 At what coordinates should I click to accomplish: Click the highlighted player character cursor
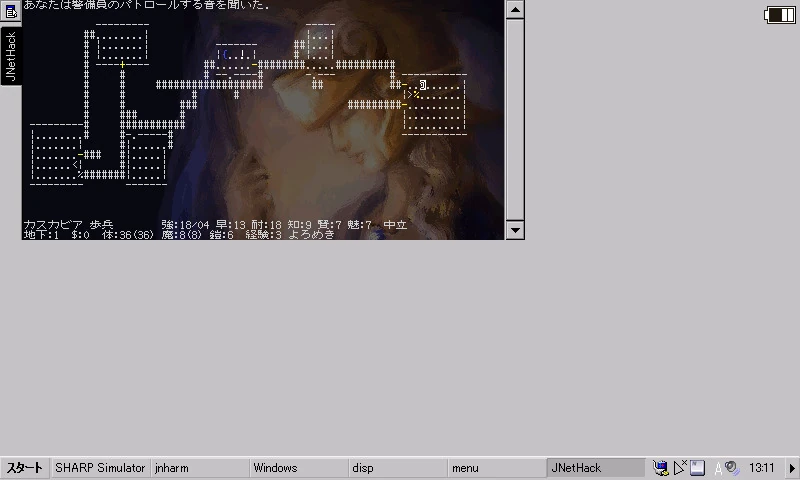point(423,85)
